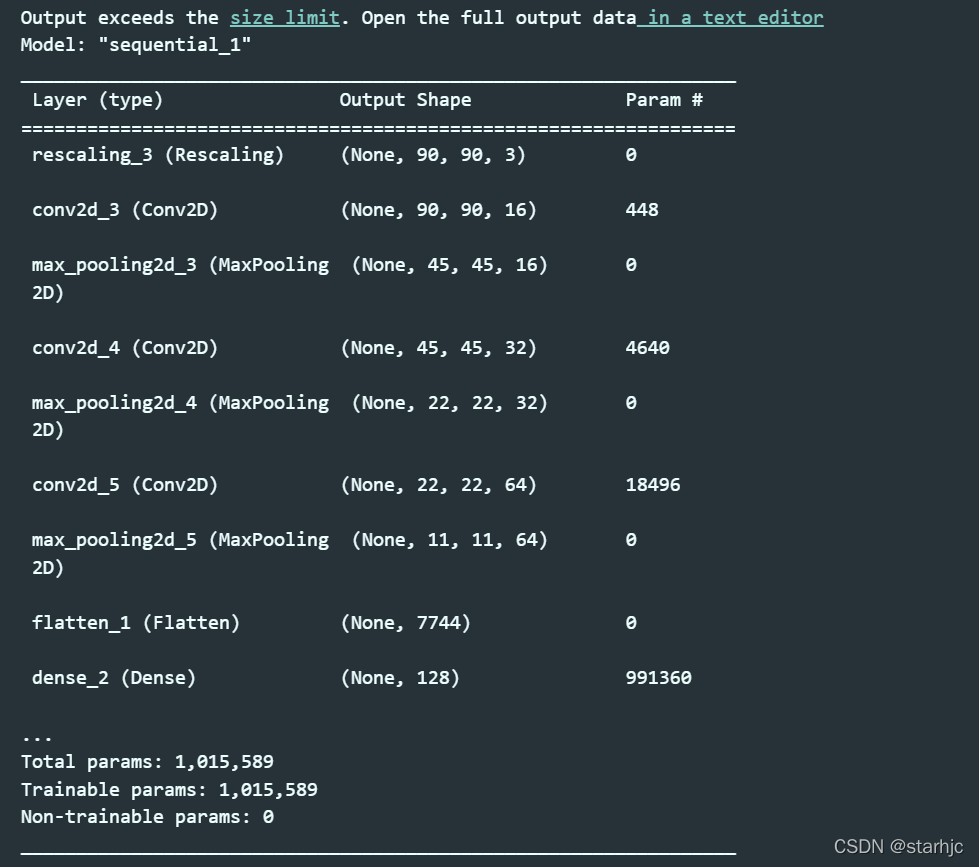Select the (None, 7744) output shape
The width and height of the screenshot is (979, 867).
pos(406,623)
